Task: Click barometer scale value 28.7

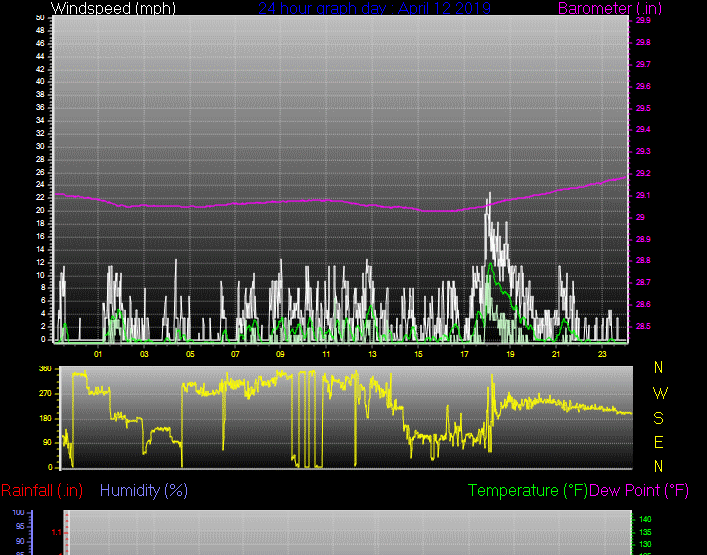Action: 643,282
